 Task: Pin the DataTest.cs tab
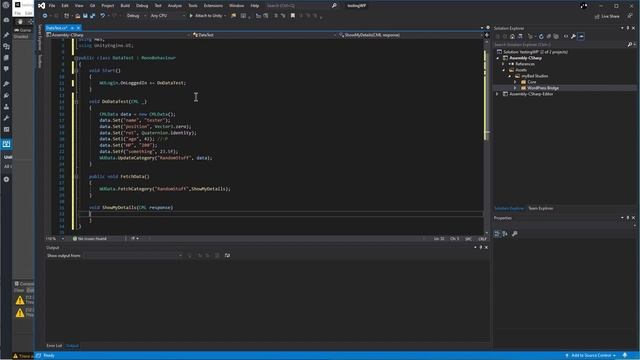tap(71, 28)
